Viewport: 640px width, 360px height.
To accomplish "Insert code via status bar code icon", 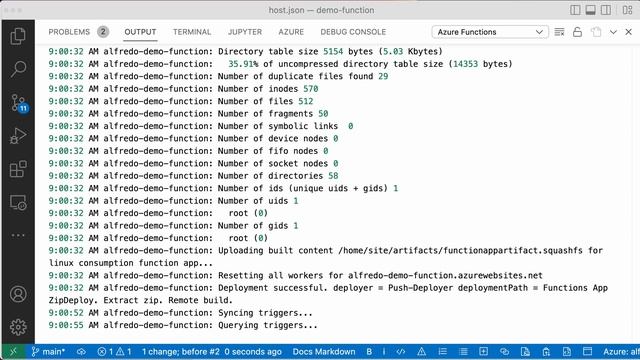I will [x=401, y=351].
